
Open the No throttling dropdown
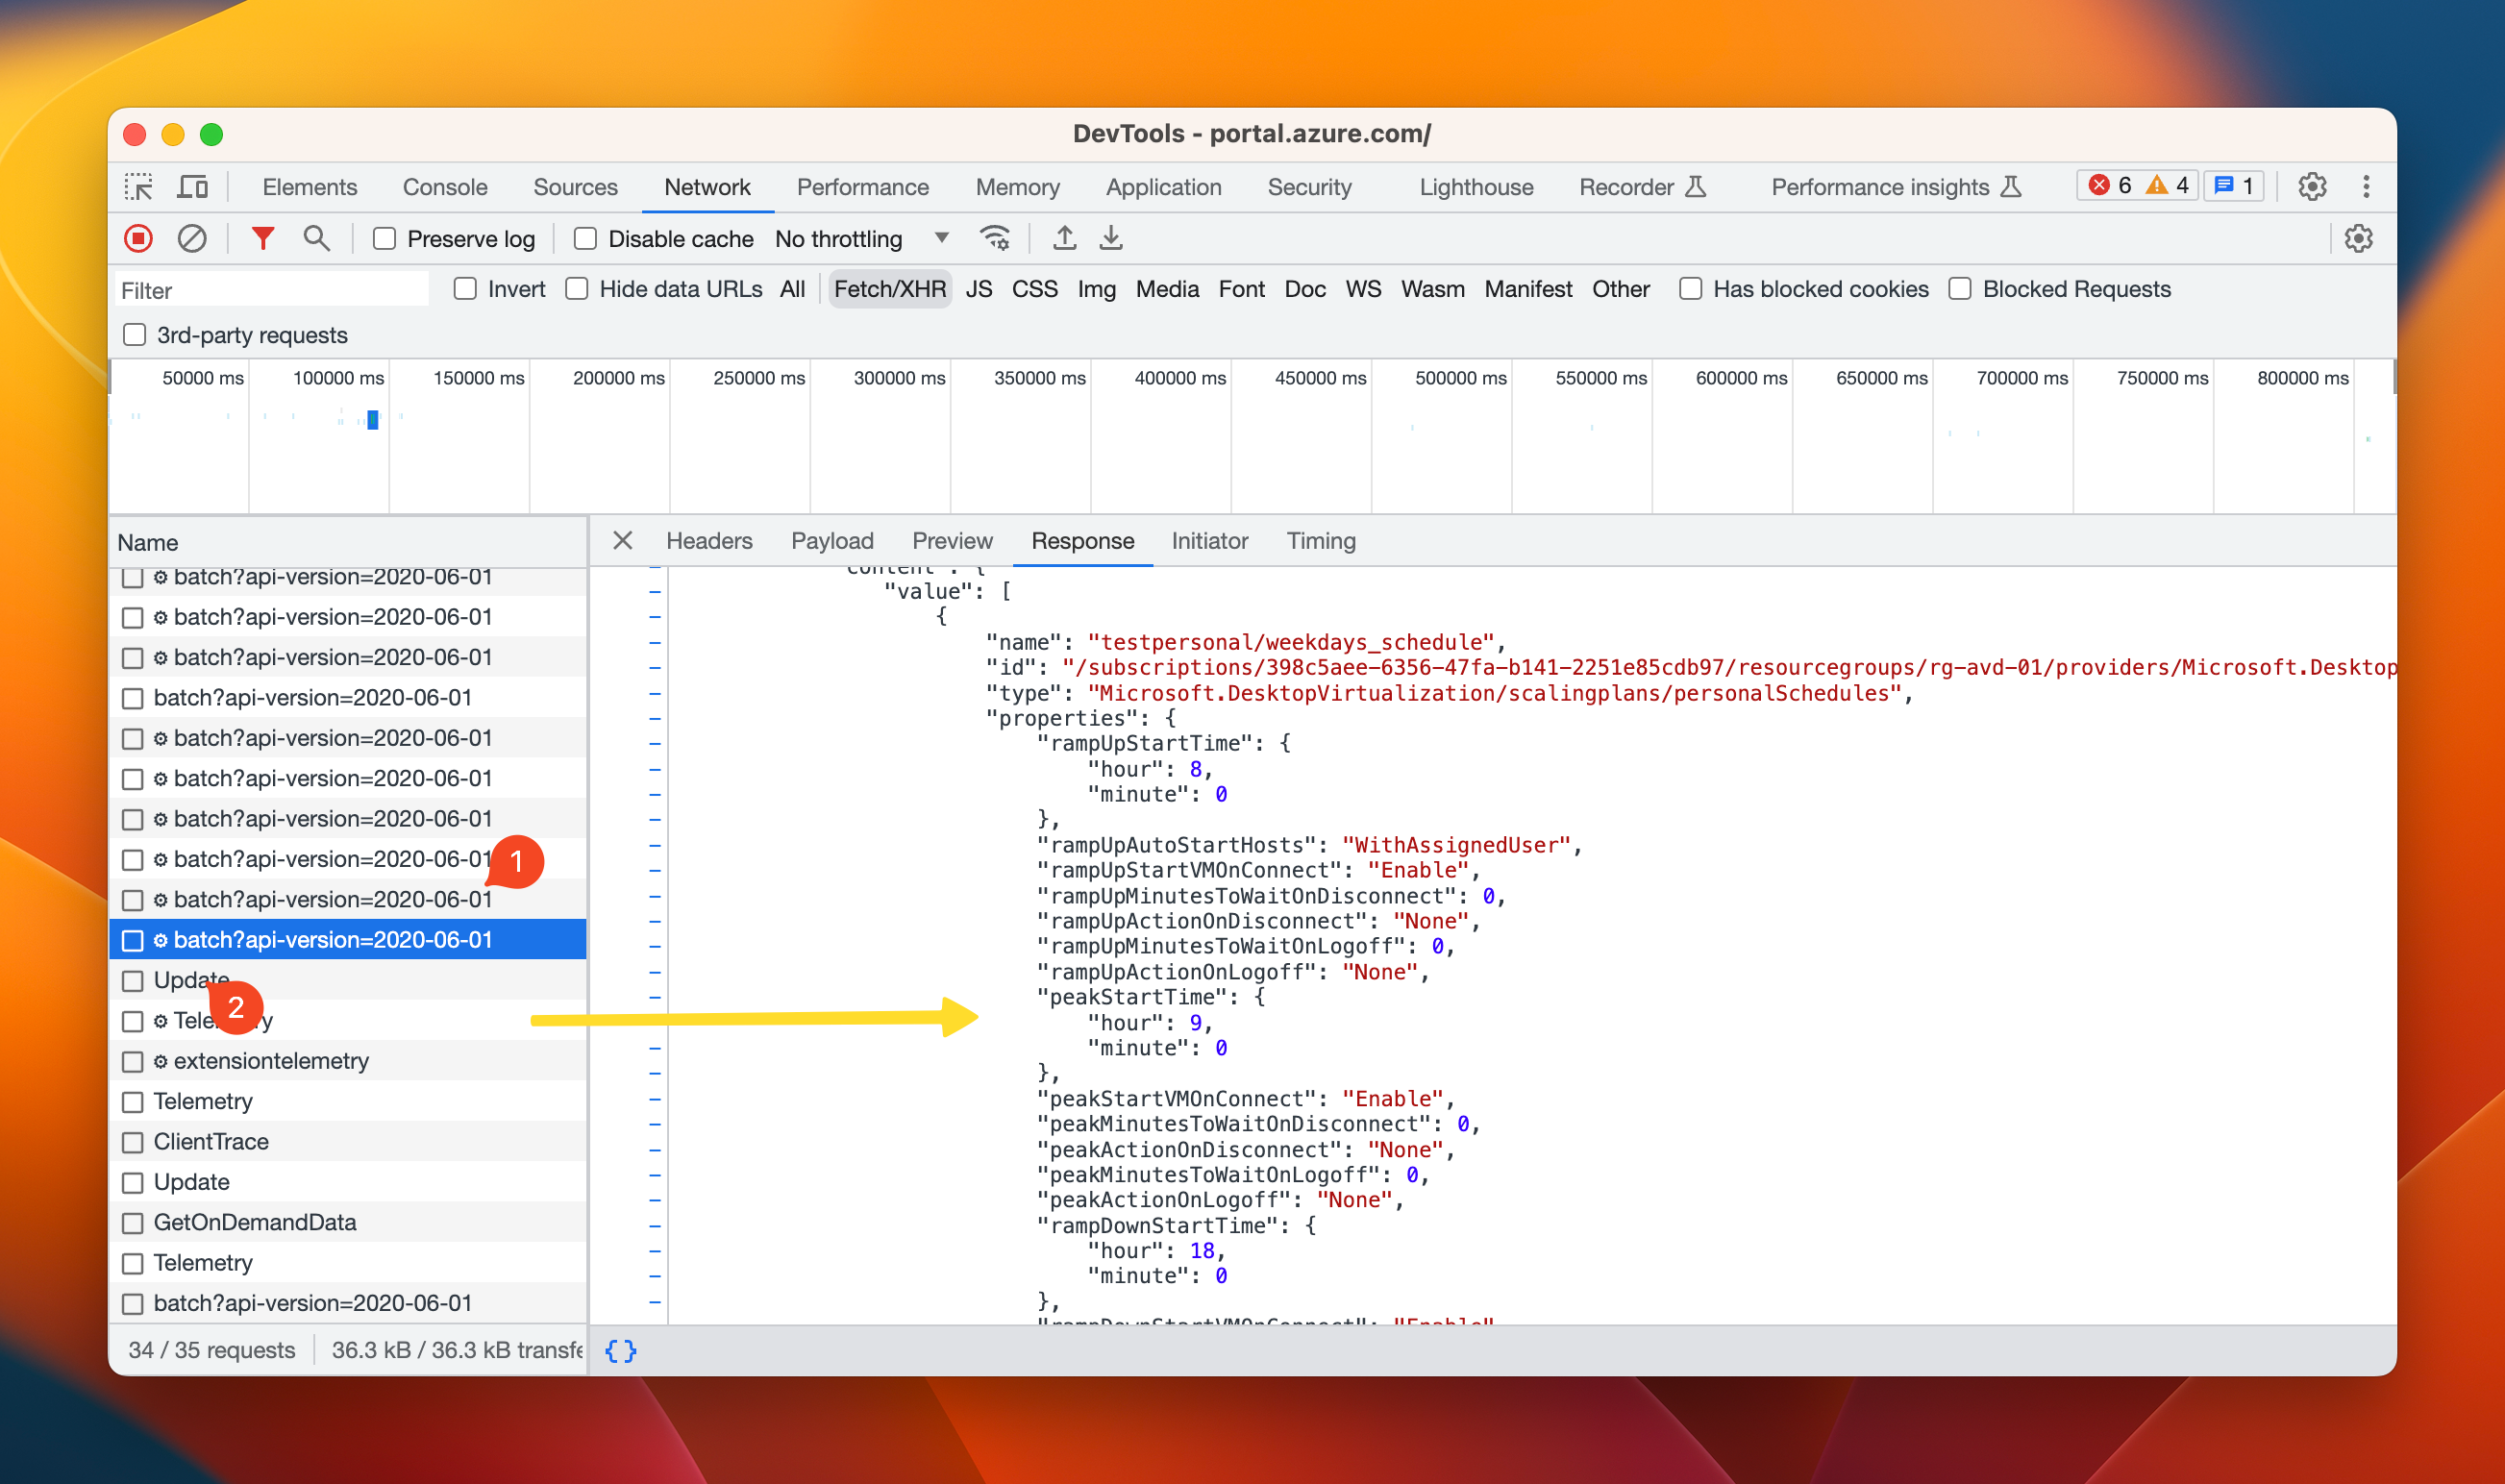coord(861,239)
